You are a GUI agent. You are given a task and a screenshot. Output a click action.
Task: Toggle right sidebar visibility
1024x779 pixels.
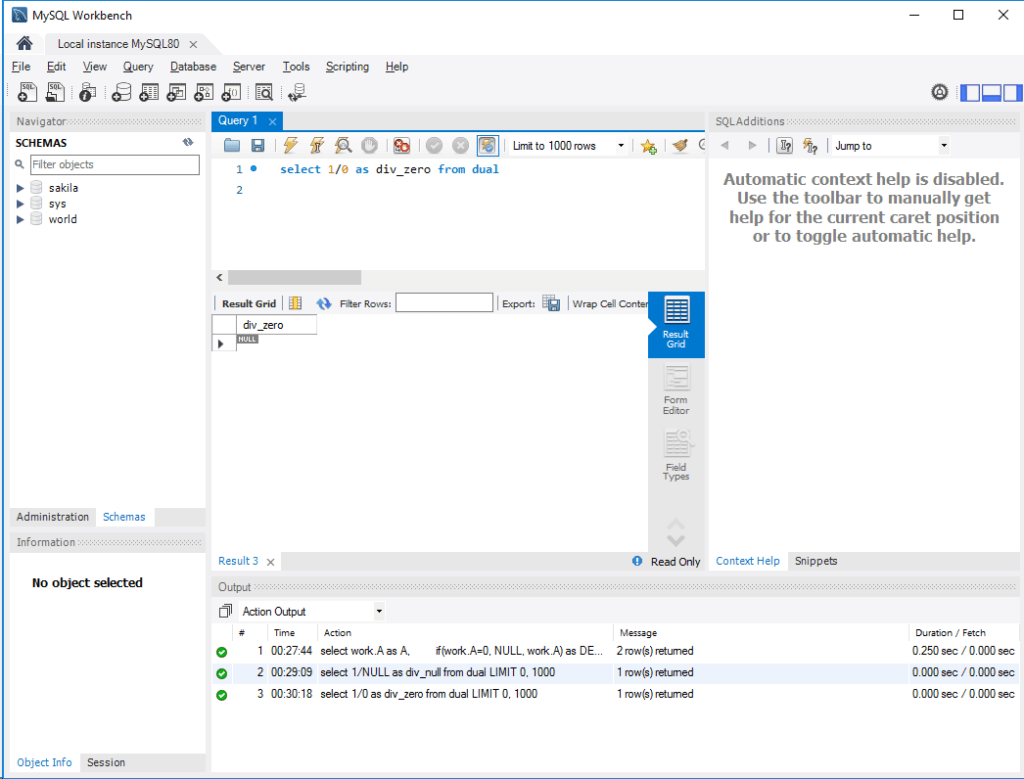1012,93
